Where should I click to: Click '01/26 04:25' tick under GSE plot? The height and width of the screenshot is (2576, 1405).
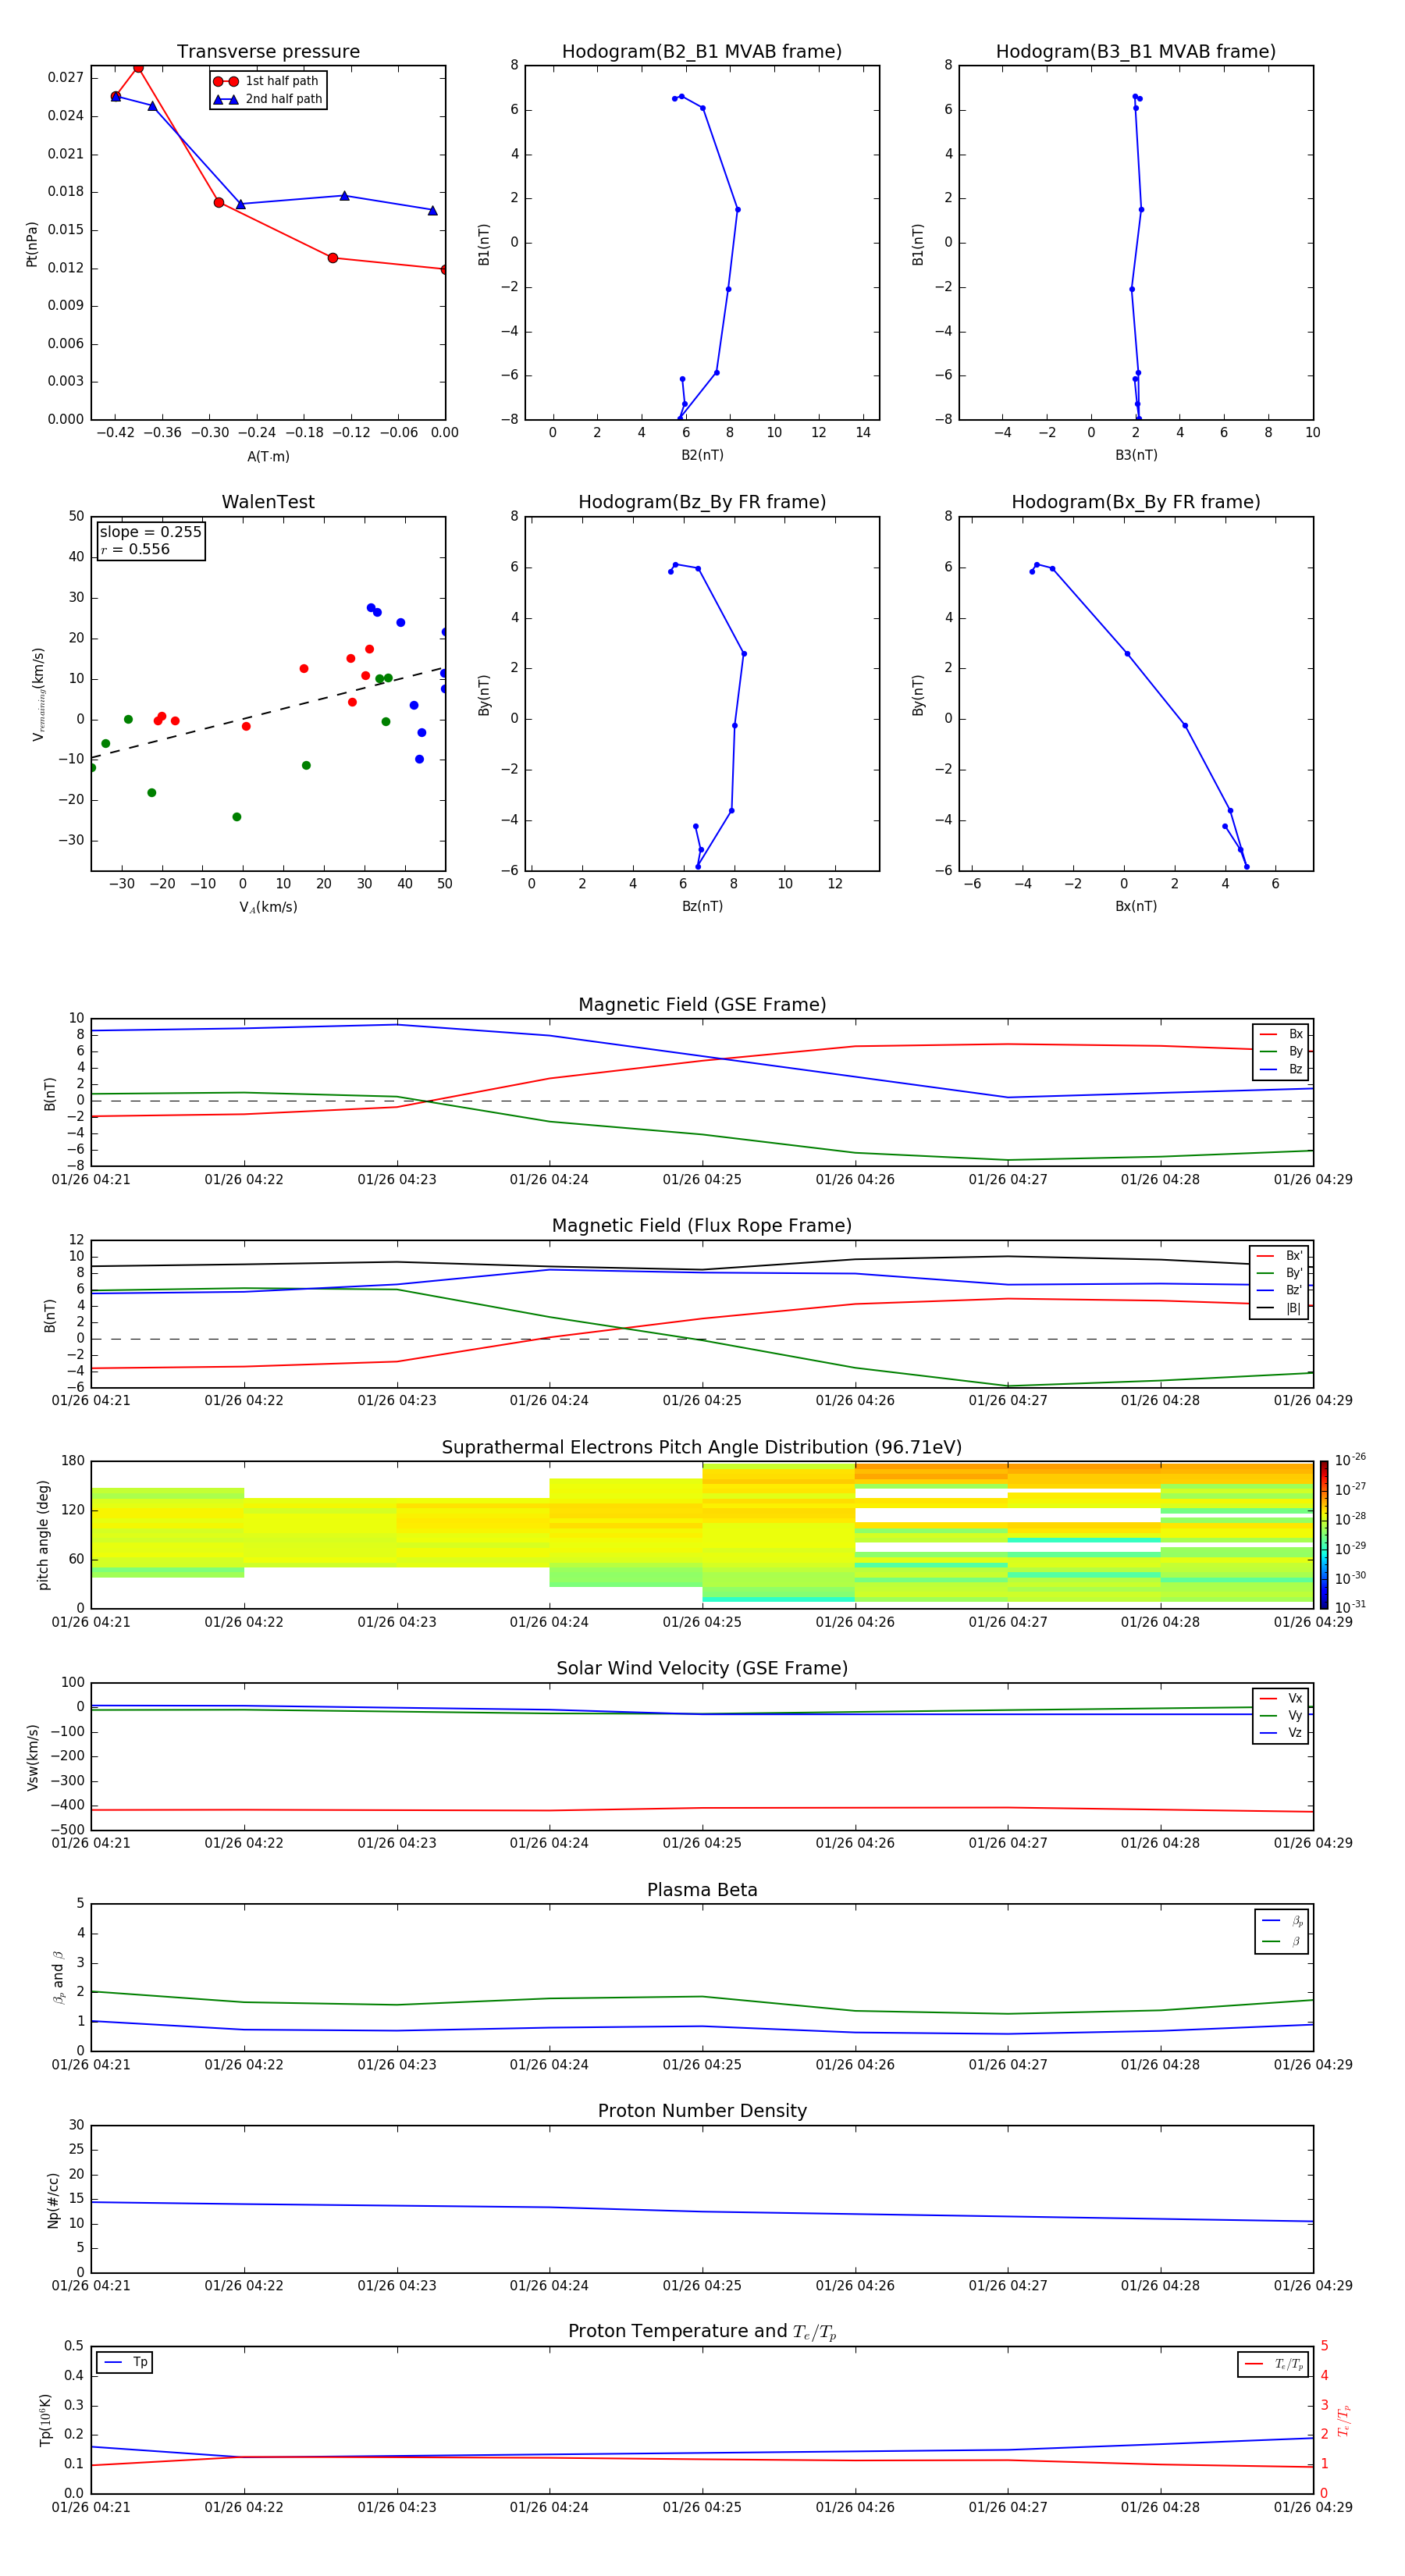[702, 1180]
